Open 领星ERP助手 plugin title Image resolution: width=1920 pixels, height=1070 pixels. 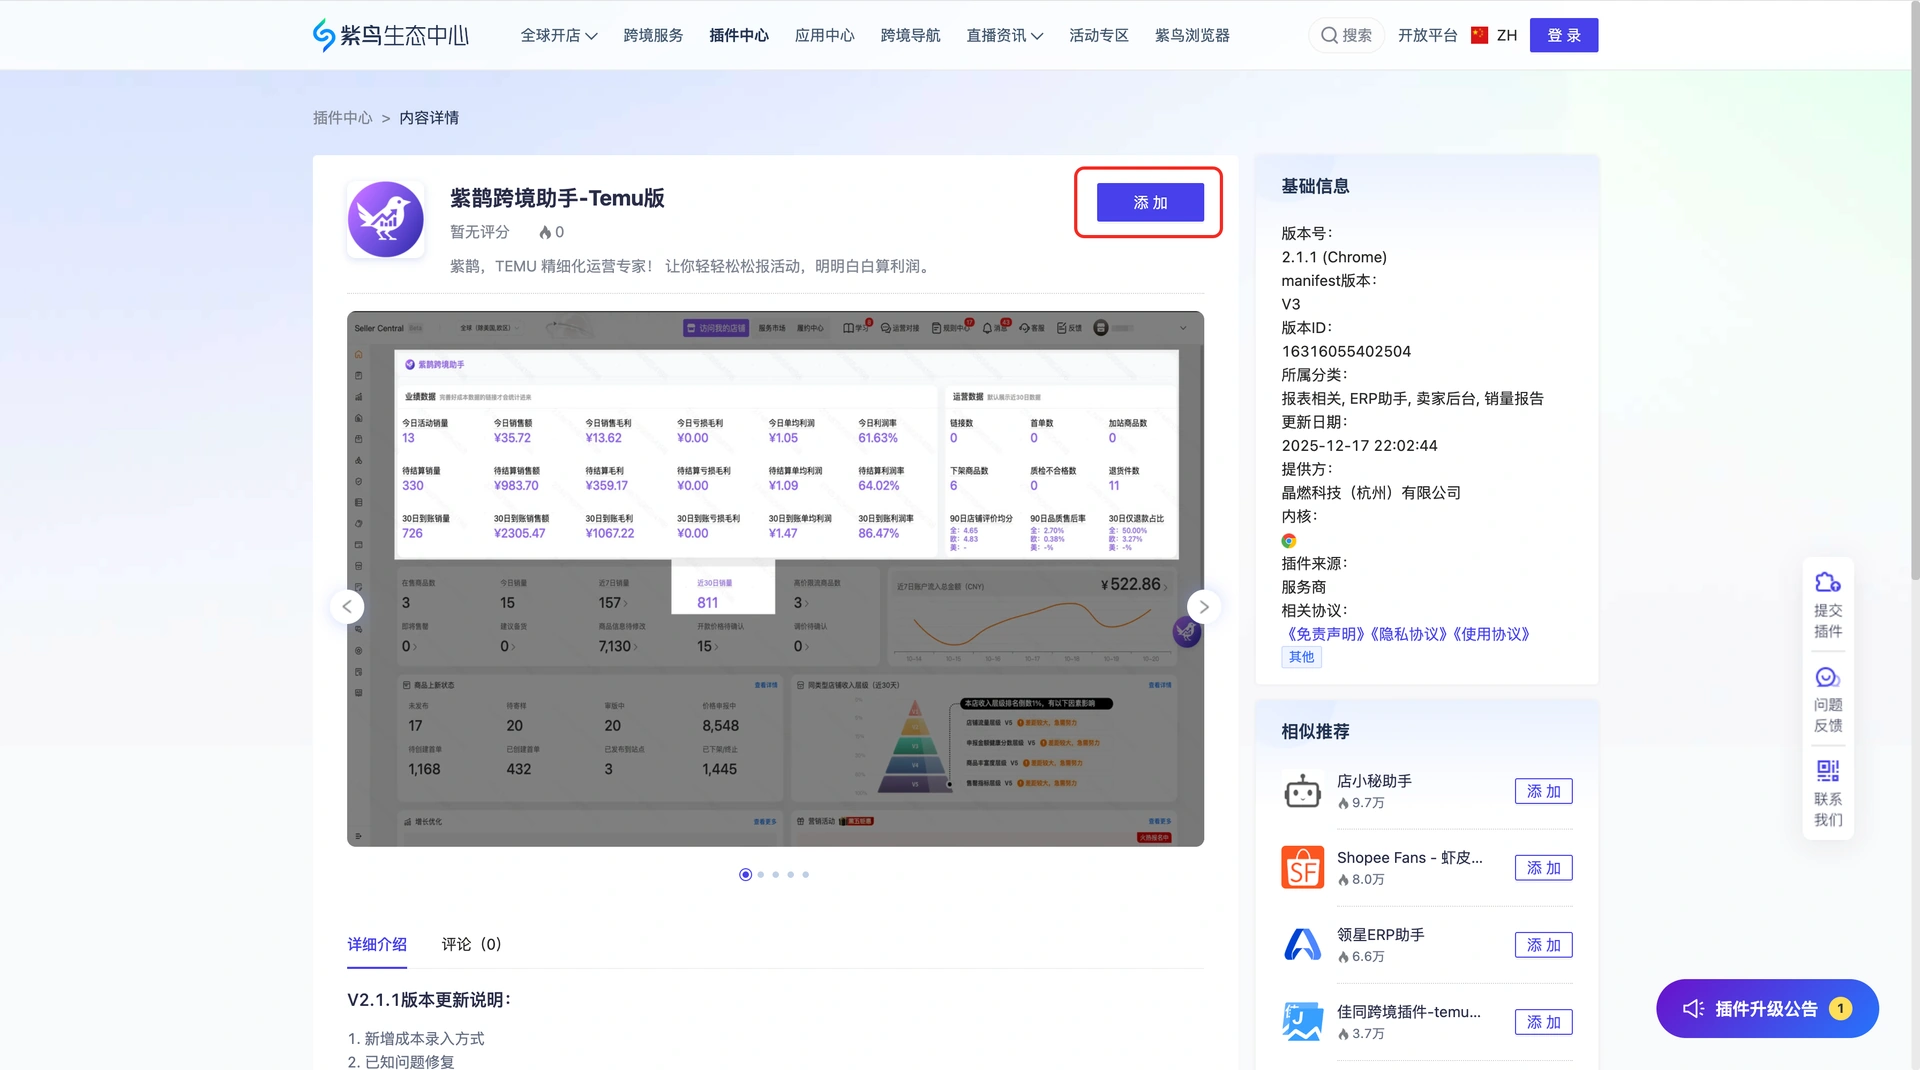[1380, 935]
